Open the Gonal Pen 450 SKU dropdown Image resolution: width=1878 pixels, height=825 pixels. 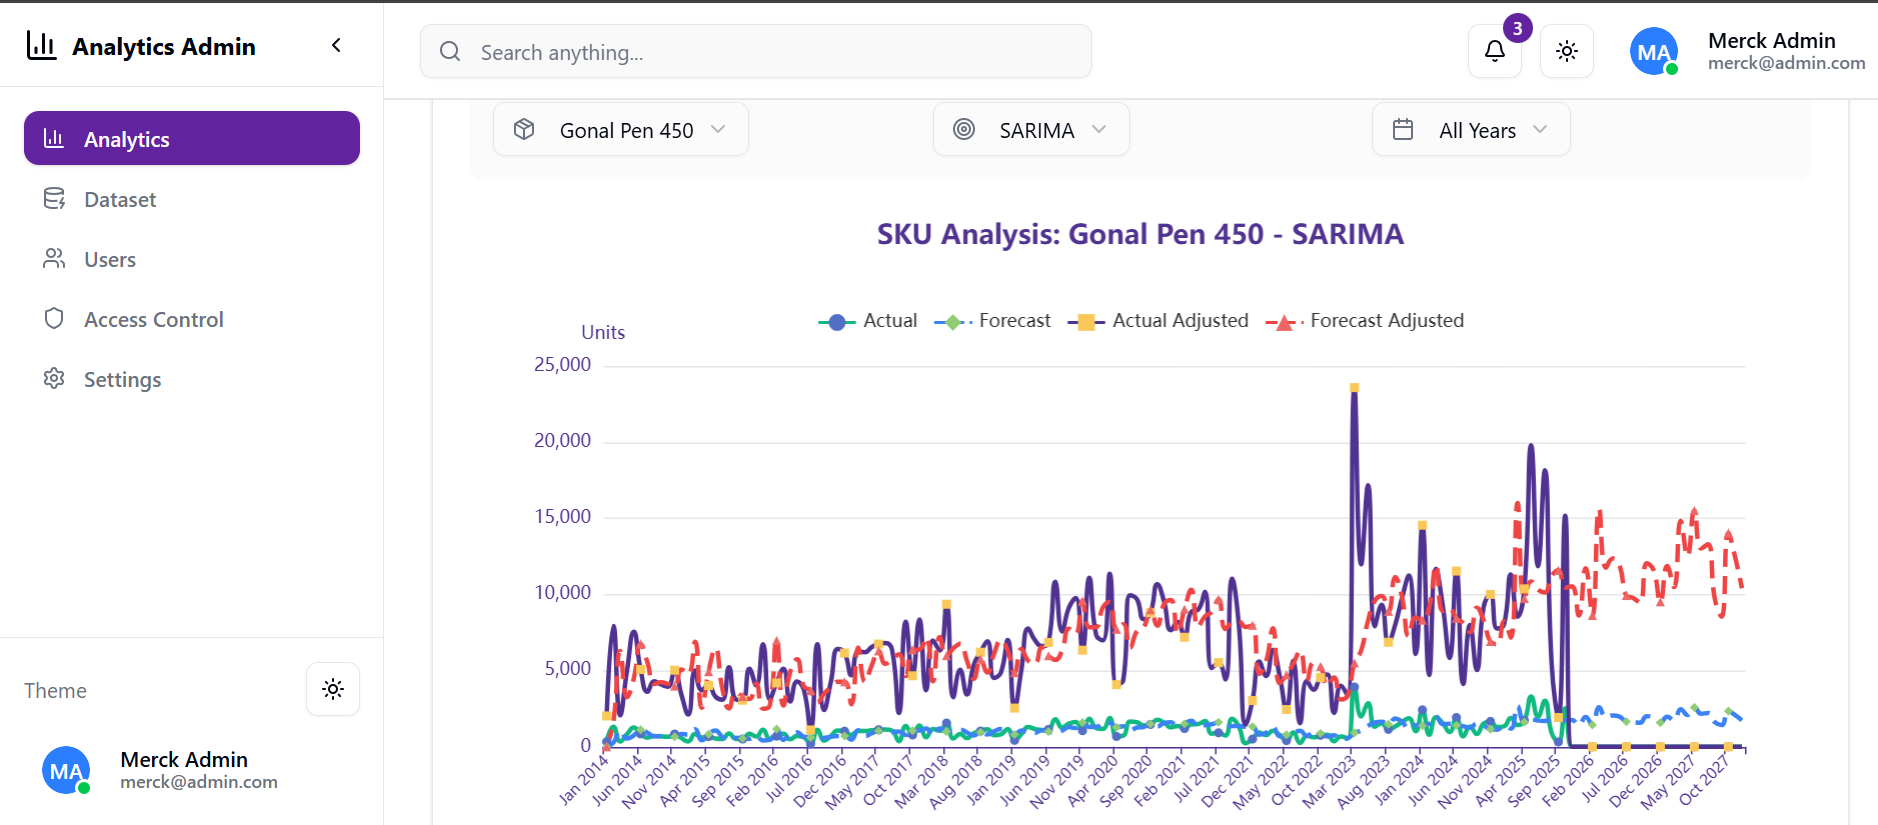click(x=620, y=130)
